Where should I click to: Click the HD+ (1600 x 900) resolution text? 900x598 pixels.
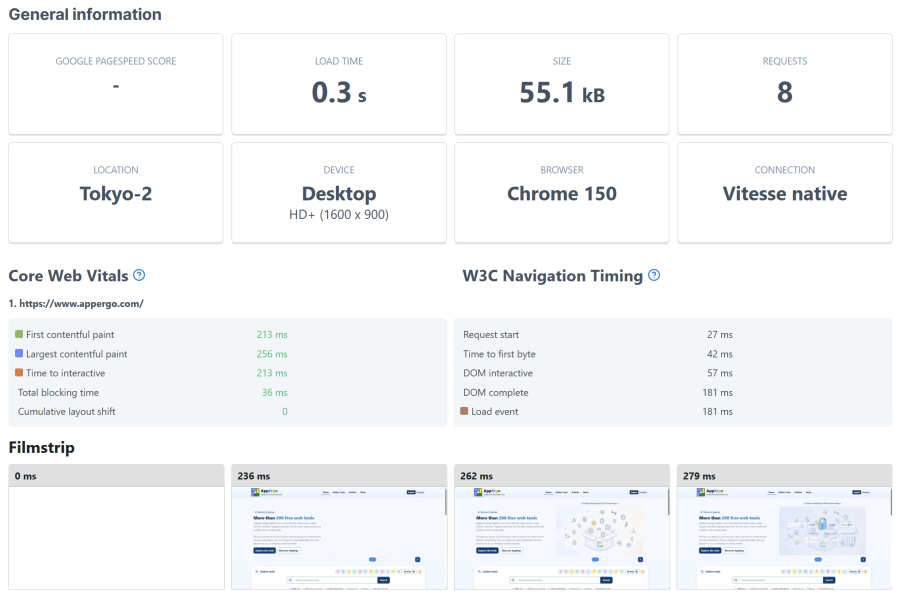pyautogui.click(x=339, y=215)
